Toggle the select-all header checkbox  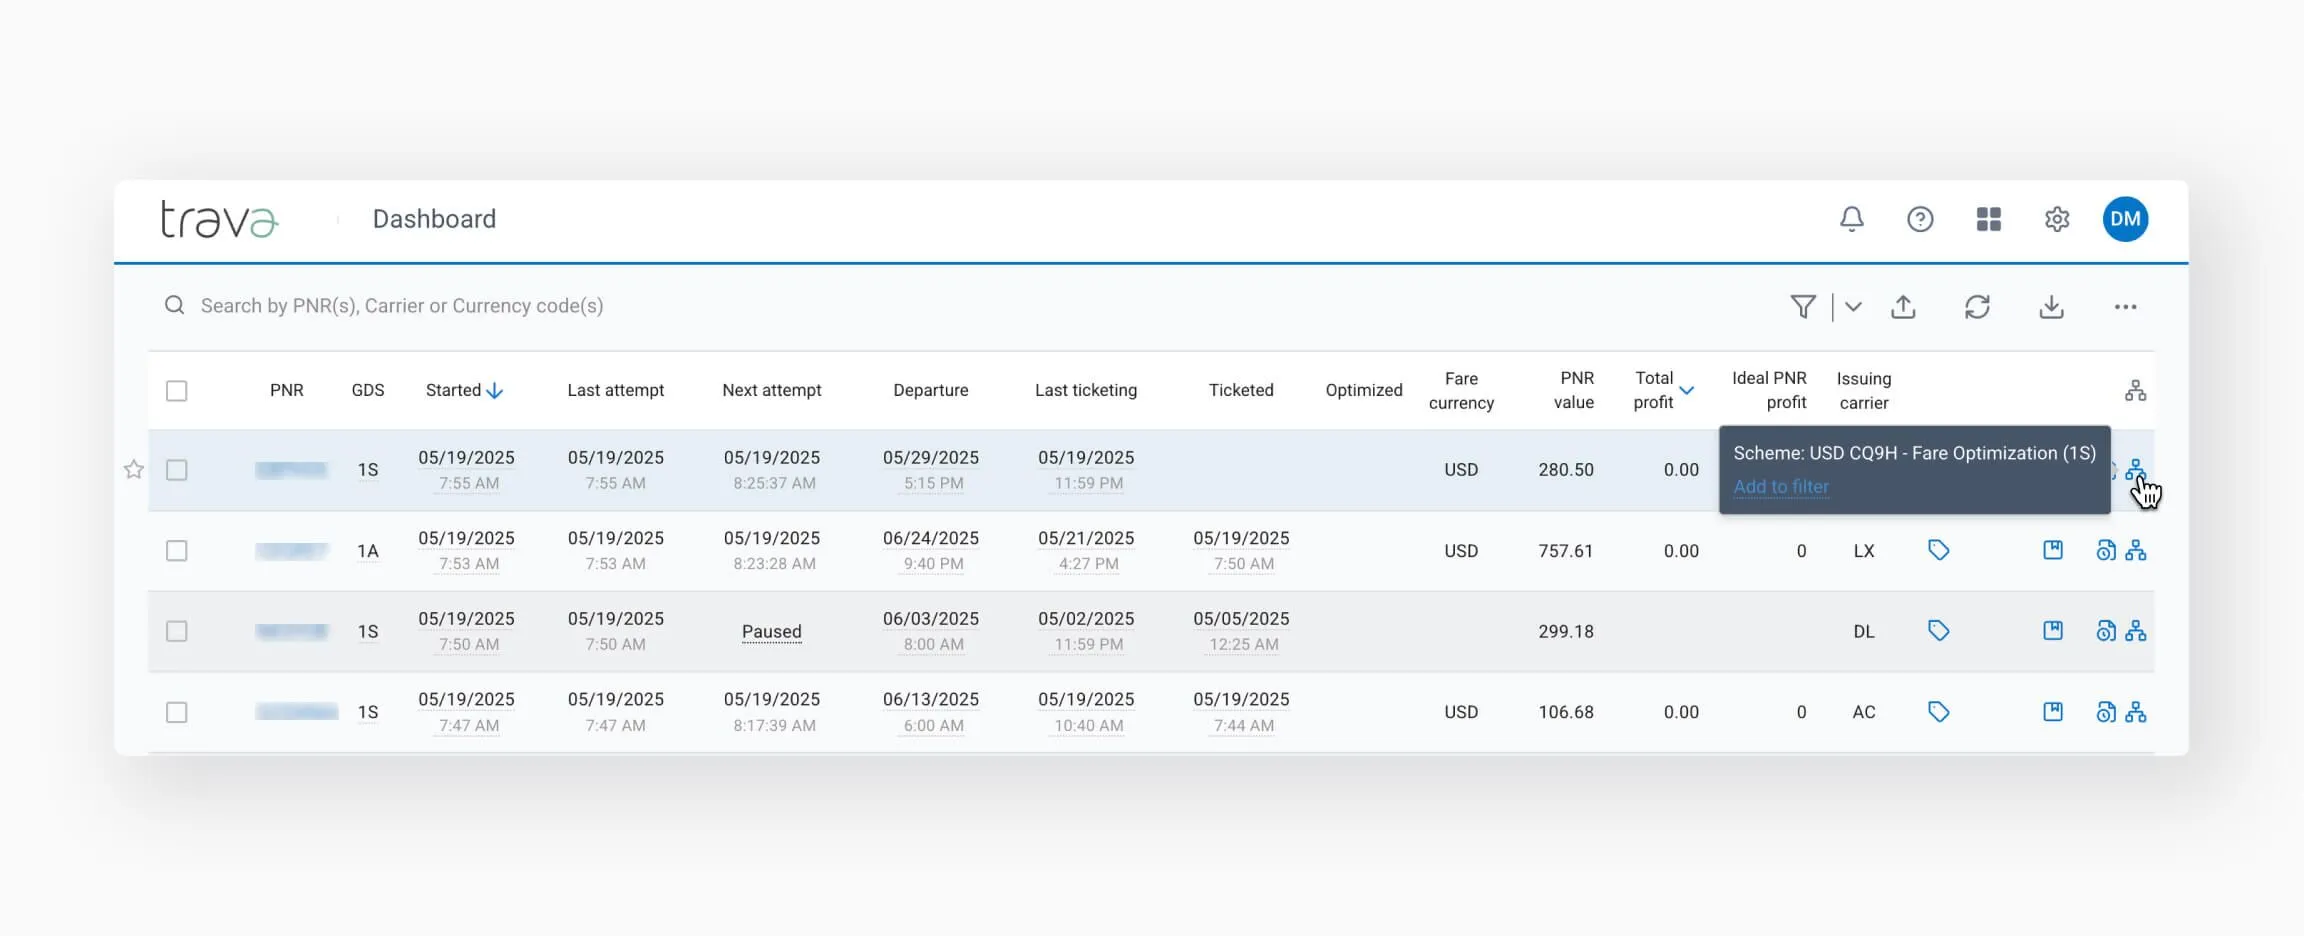[x=177, y=391]
